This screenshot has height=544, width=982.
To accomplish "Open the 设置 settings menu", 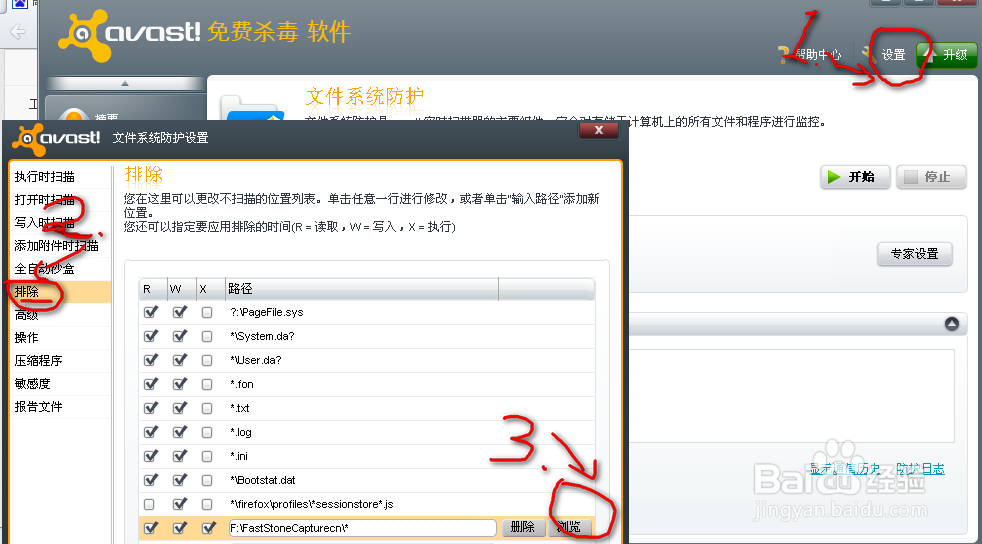I will (893, 55).
